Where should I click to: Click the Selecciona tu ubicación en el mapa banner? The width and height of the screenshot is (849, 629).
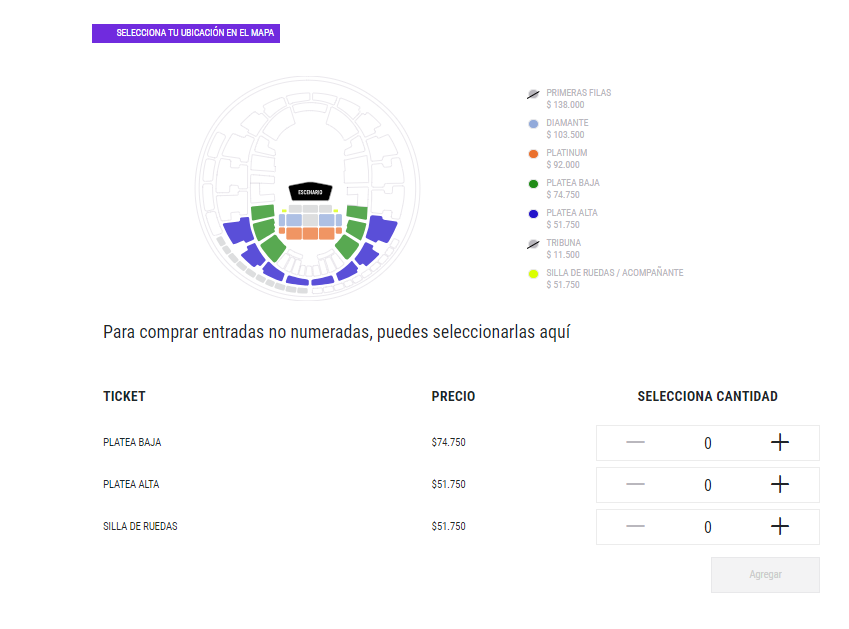tap(186, 33)
